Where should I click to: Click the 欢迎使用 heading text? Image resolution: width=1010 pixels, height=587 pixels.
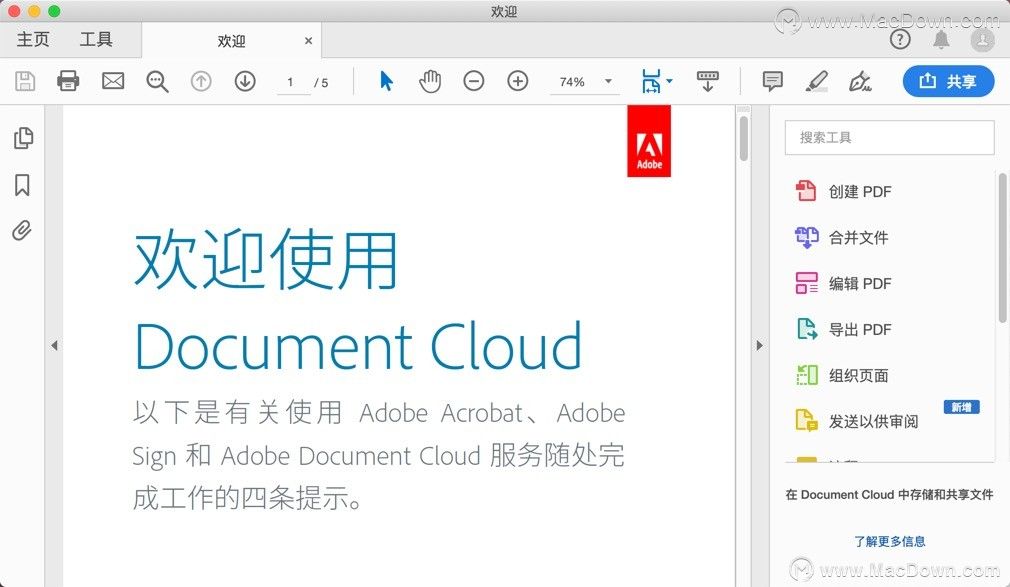click(265, 260)
